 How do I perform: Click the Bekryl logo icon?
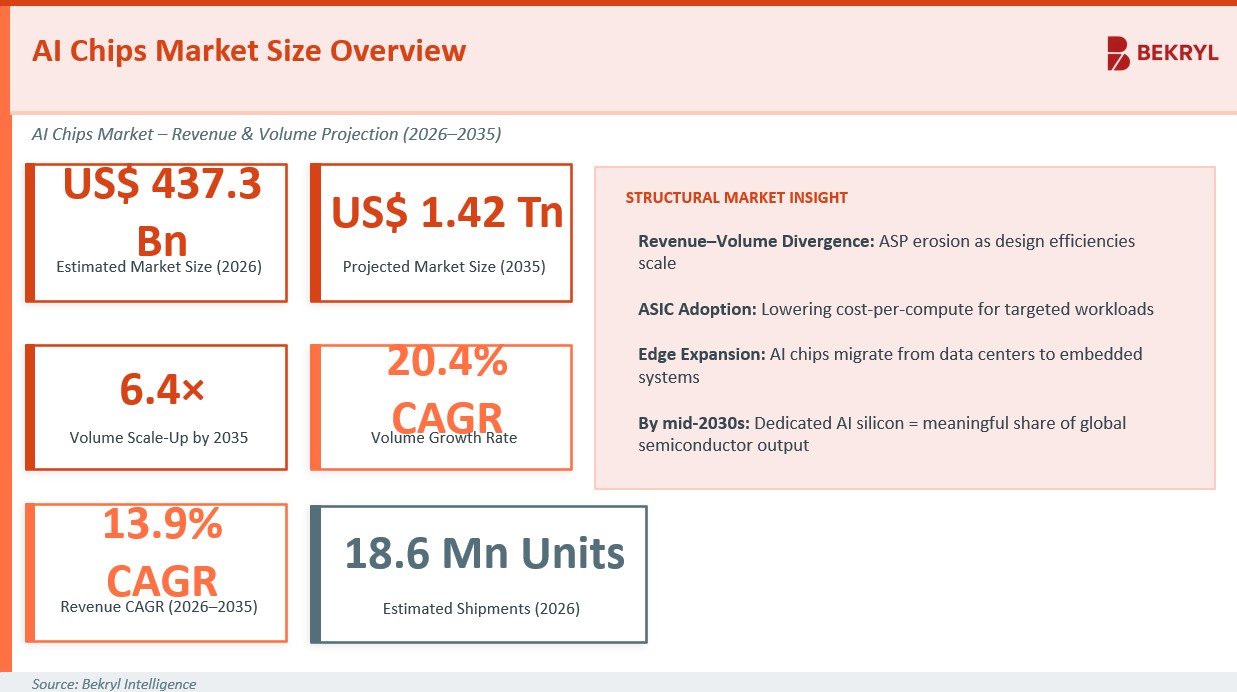point(1118,53)
